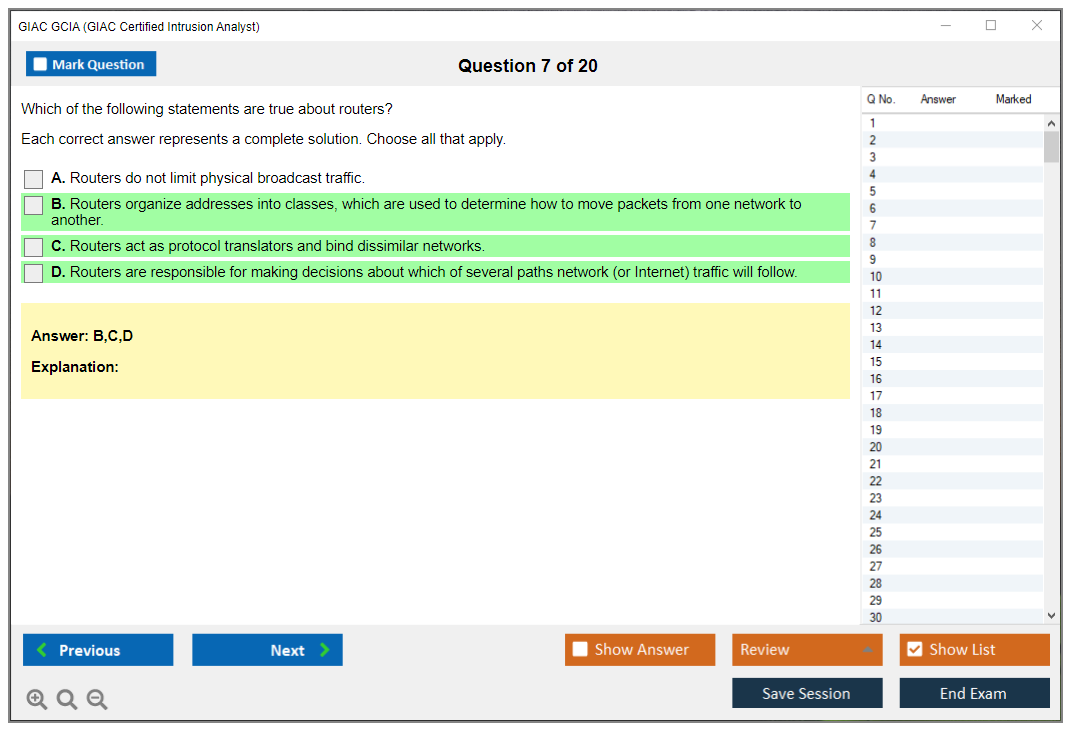Image resolution: width=1075 pixels, height=735 pixels.
Task: Uncheck the Show List checkbox
Action: (x=913, y=649)
